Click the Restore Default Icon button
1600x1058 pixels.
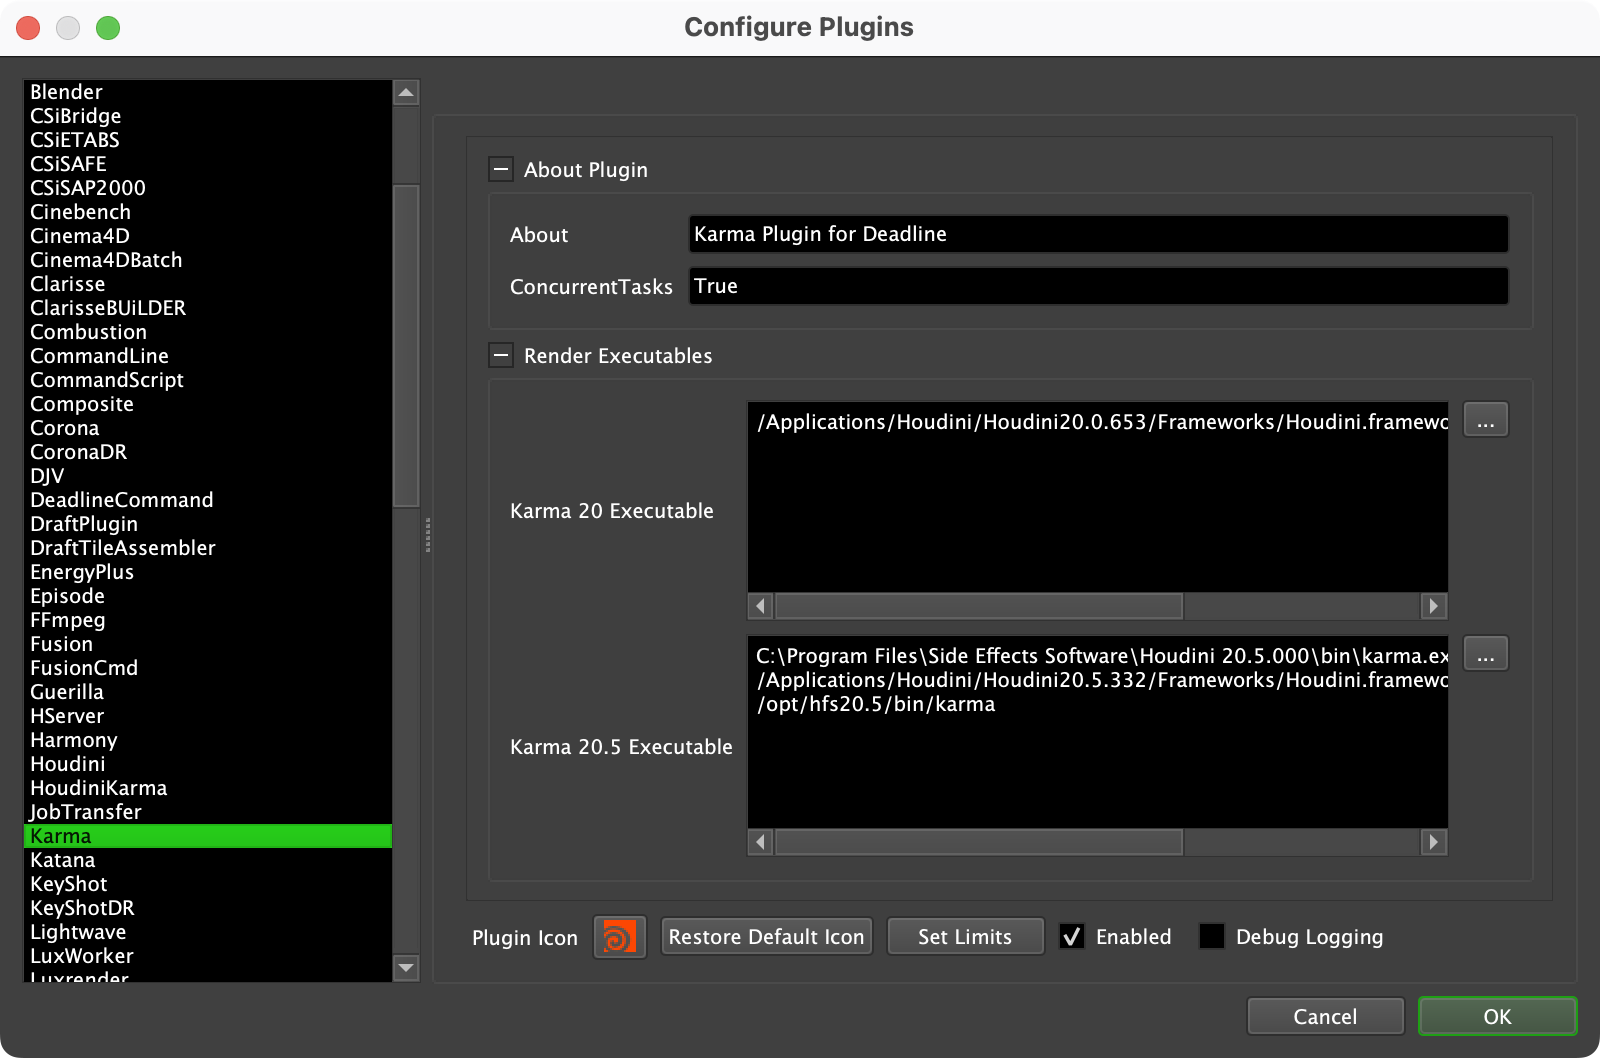[x=766, y=936]
